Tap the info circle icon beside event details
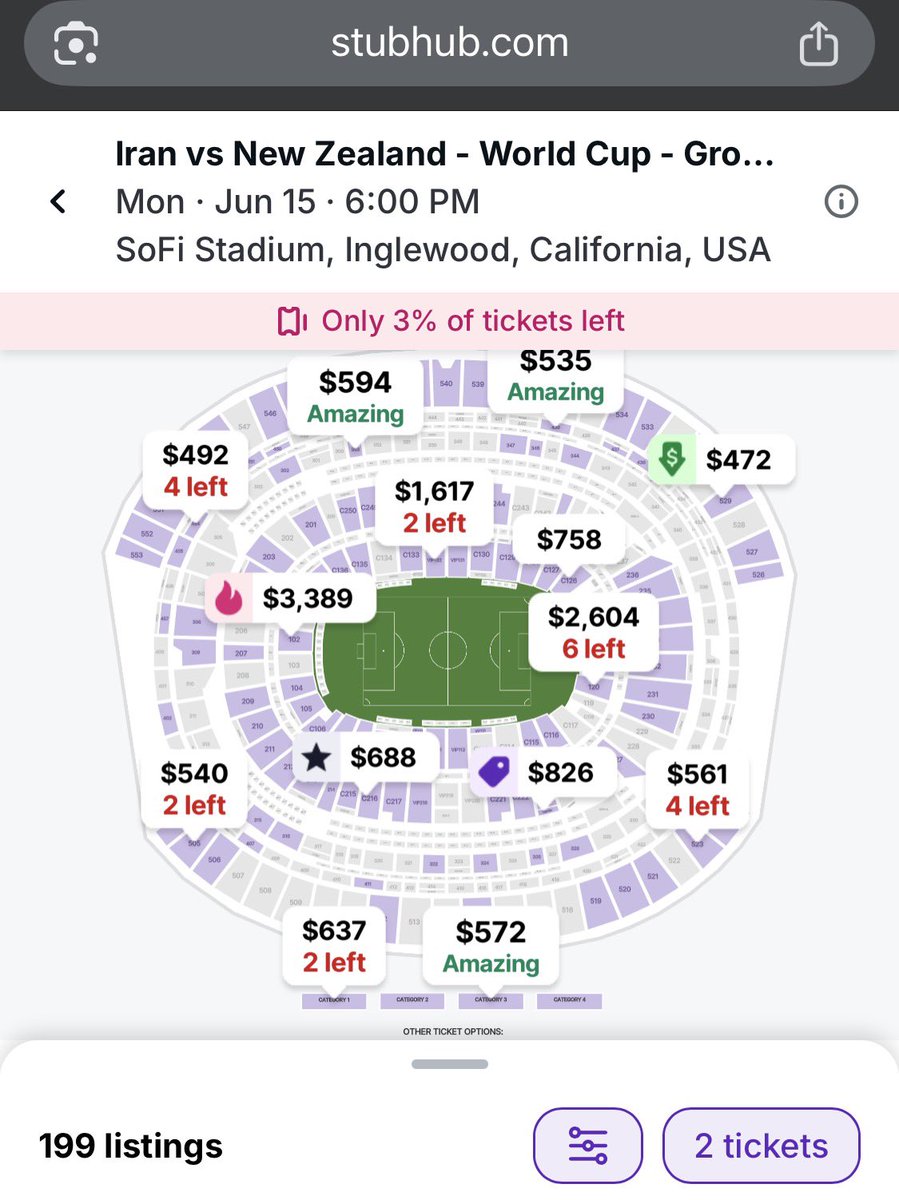 tap(841, 203)
